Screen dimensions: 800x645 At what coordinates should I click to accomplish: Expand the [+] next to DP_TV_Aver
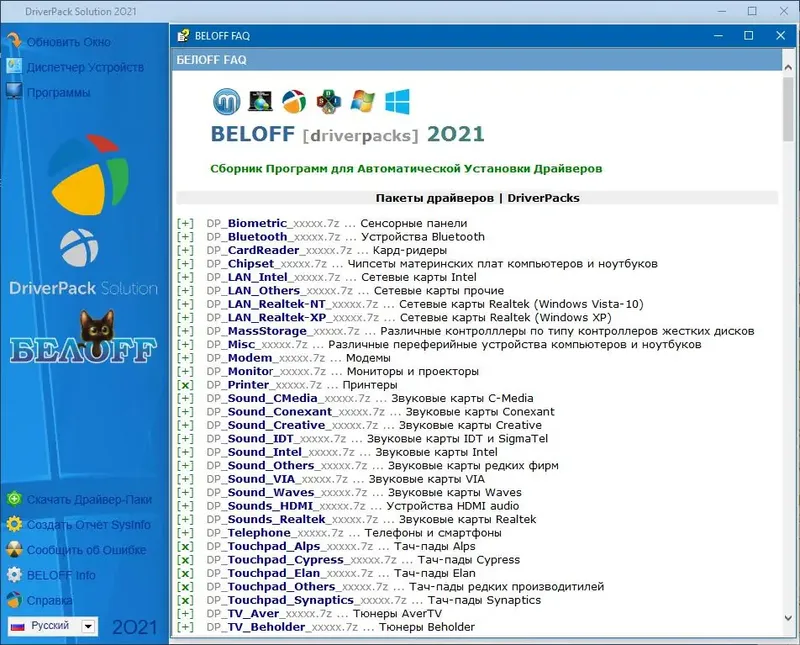[x=185, y=614]
